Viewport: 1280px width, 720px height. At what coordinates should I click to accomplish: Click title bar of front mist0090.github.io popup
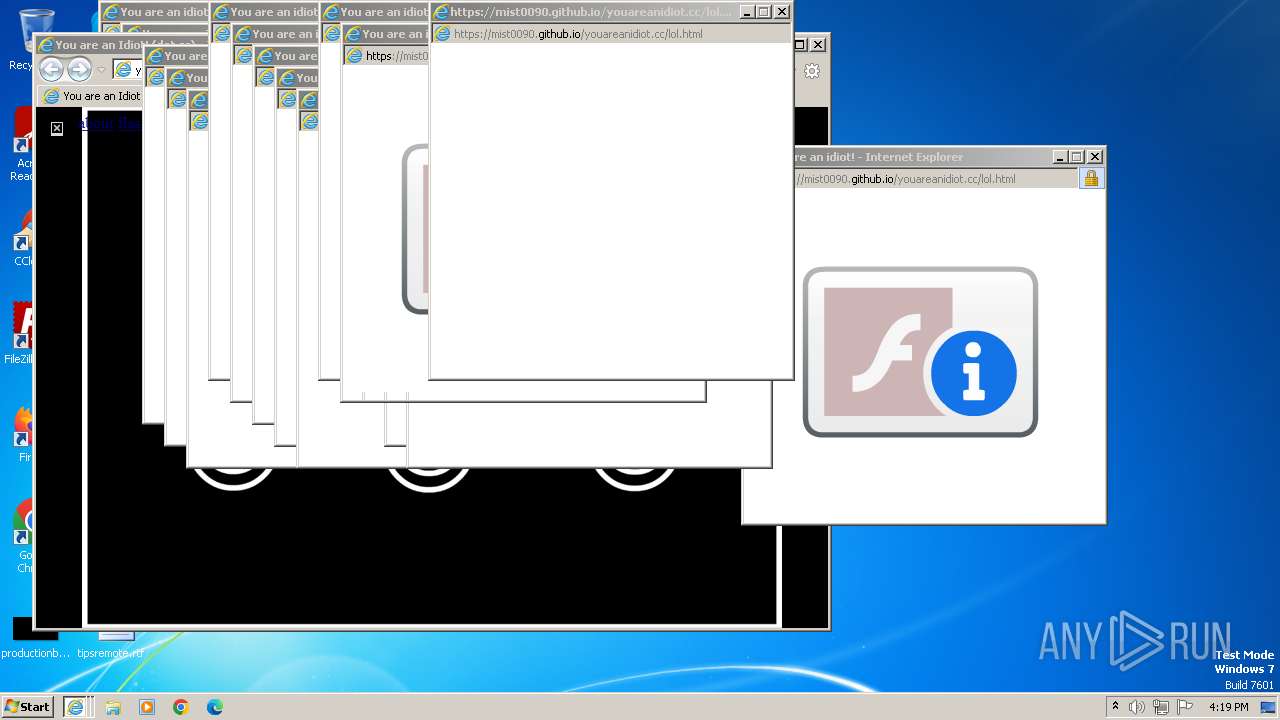coord(585,12)
